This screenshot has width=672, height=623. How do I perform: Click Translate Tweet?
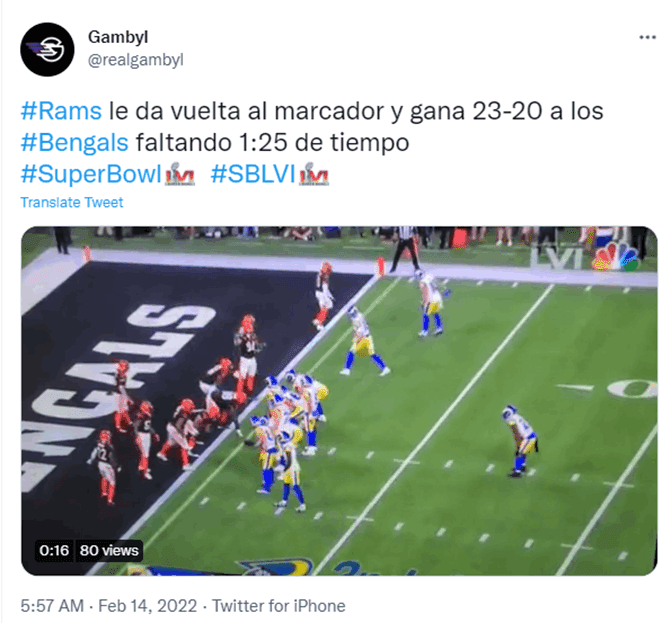click(72, 202)
